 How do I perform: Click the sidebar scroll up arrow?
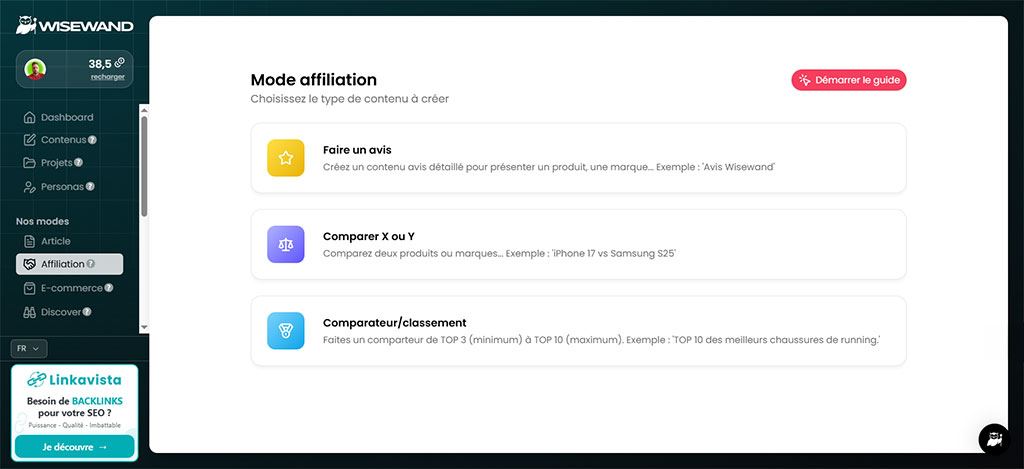point(144,110)
